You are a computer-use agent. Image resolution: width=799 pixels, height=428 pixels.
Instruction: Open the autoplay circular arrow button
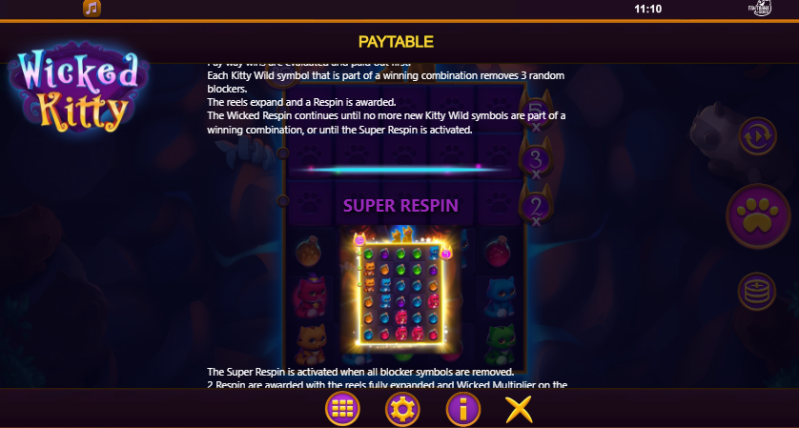tap(758, 136)
